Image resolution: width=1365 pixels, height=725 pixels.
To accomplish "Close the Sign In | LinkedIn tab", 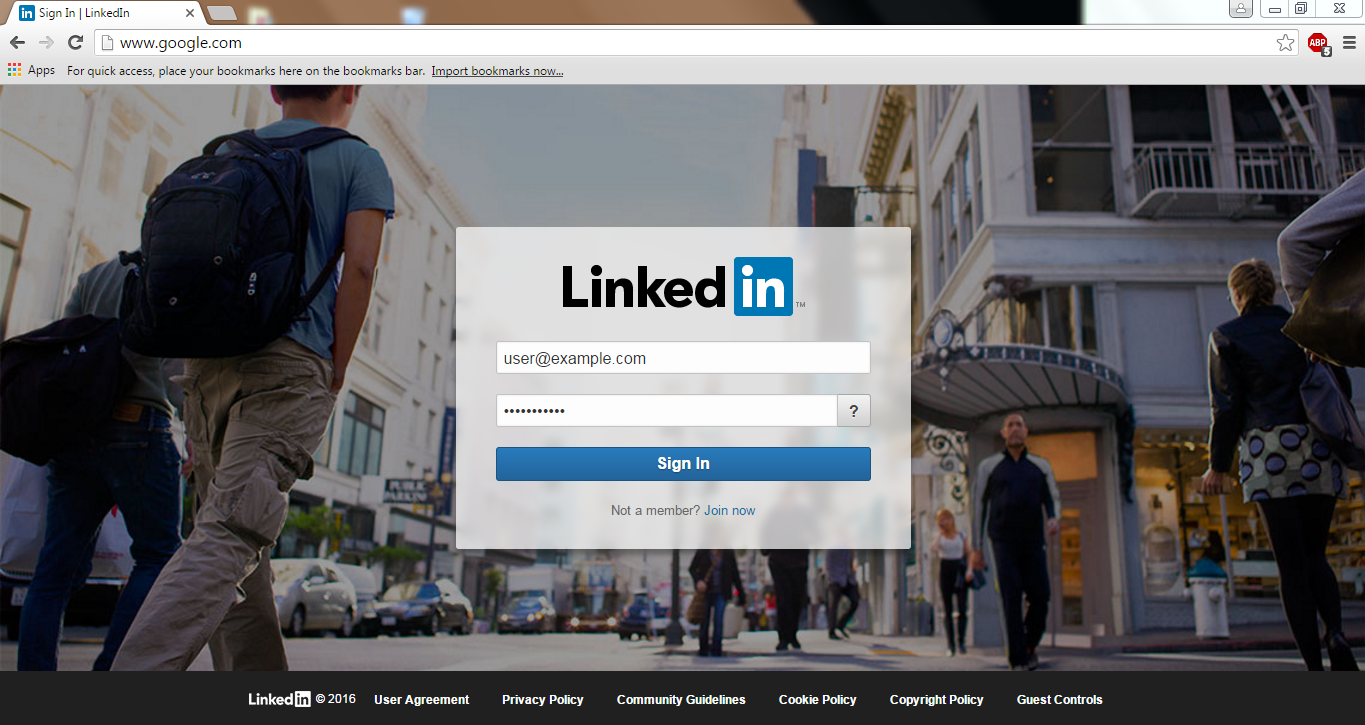I will (190, 13).
